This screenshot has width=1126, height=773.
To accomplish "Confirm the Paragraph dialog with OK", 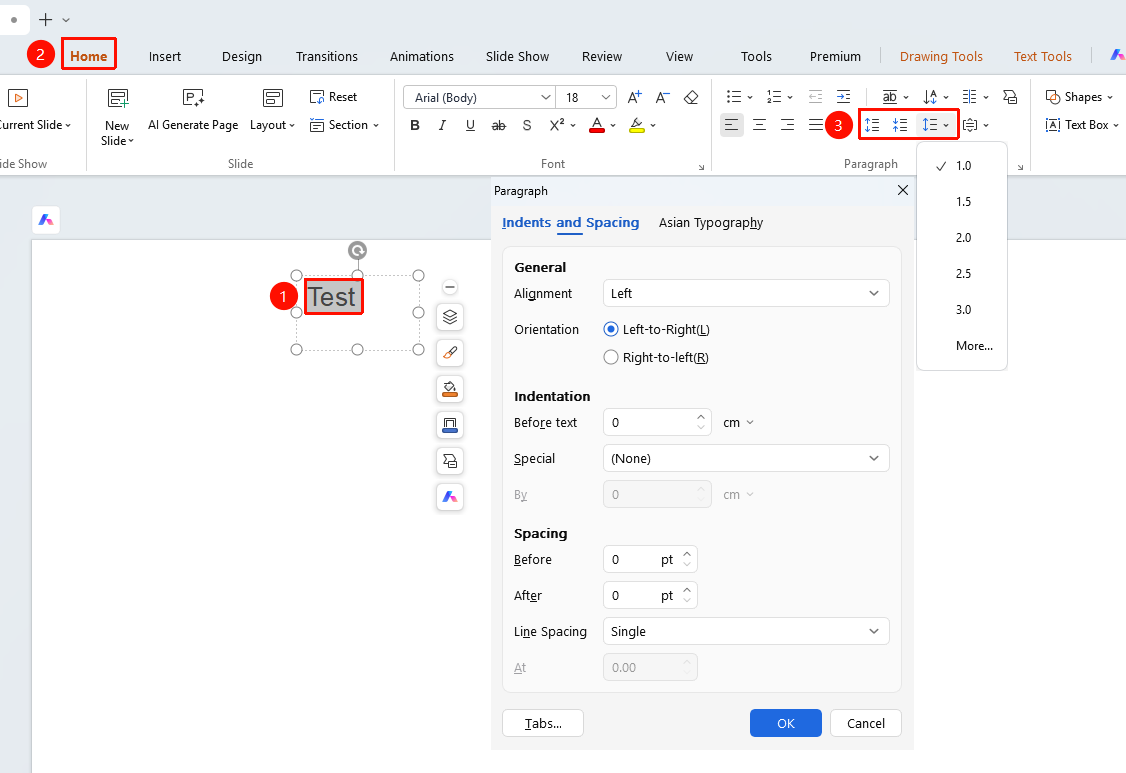I will pos(786,723).
